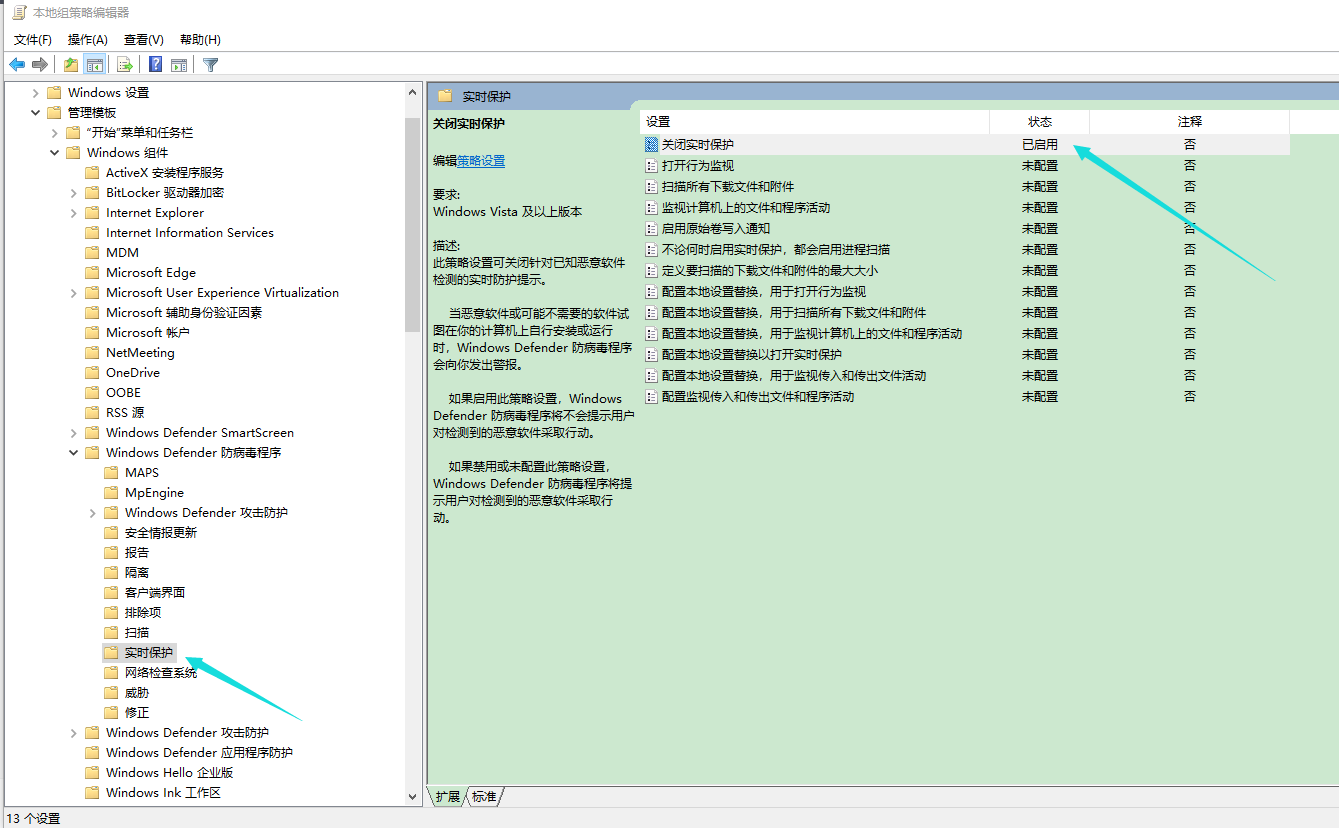Image resolution: width=1339 pixels, height=828 pixels.
Task: Select 配置本地设置替换以打开实时保护
Action: coord(752,355)
